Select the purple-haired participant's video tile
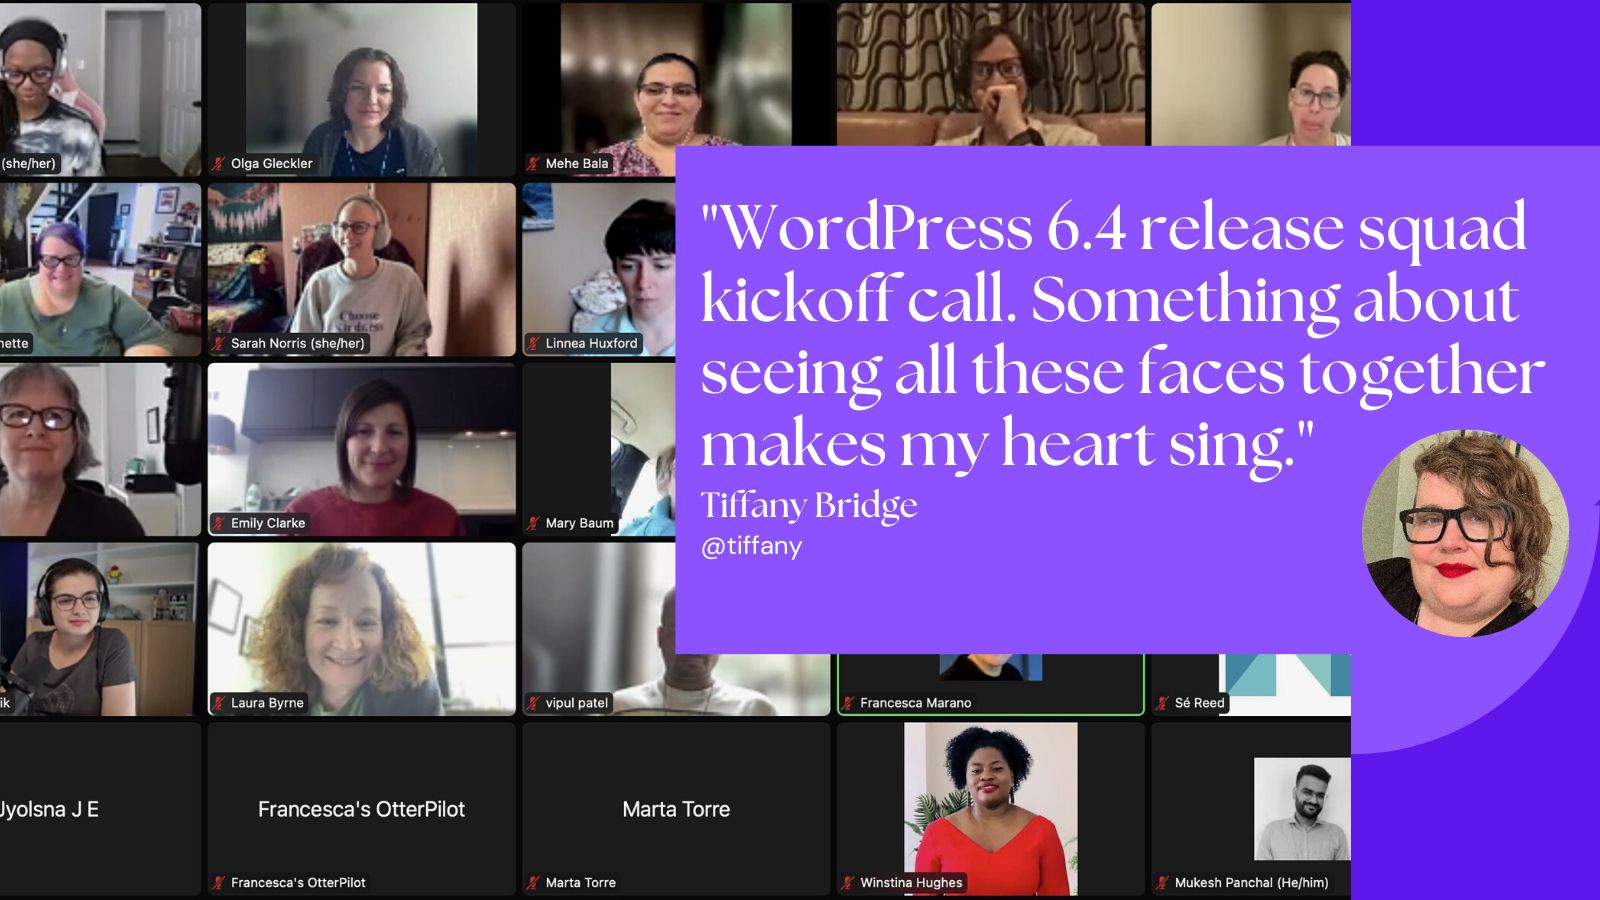 pos(100,270)
